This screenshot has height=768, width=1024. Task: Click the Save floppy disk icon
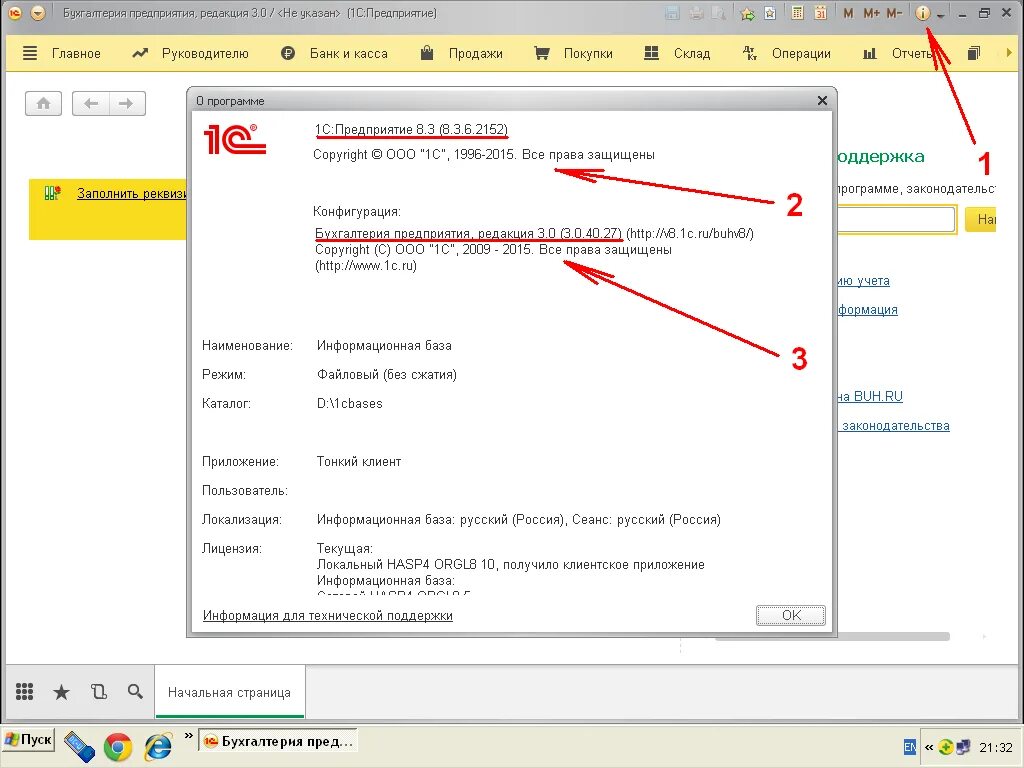point(672,13)
